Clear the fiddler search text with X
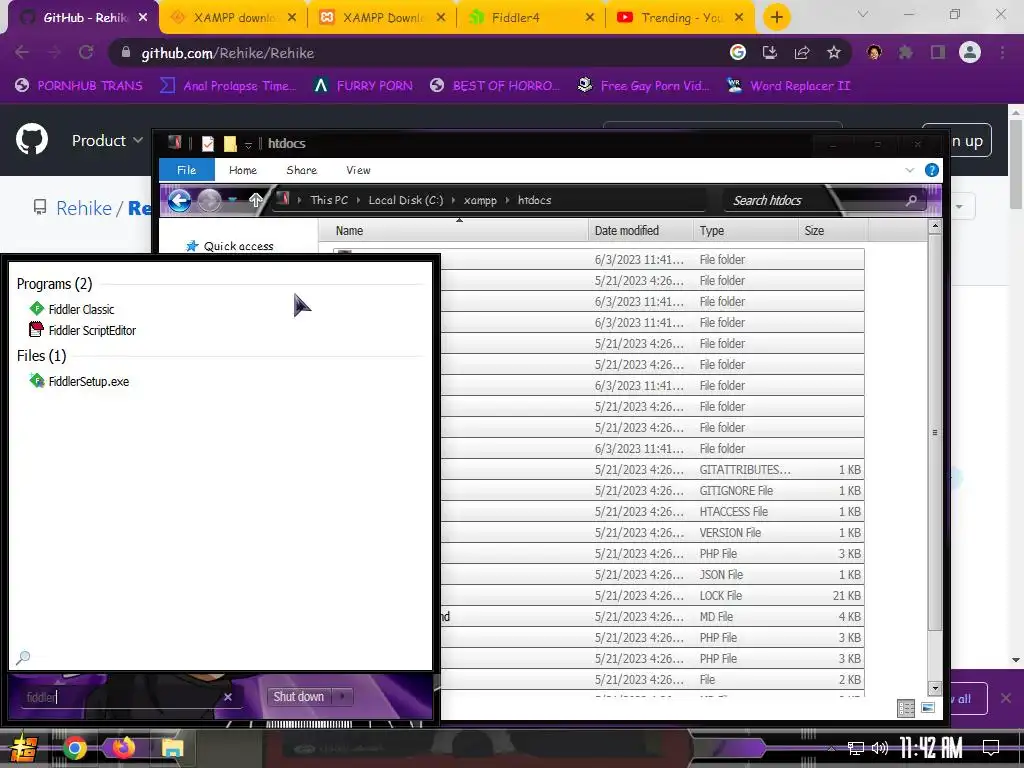Screen dimensions: 1024x768 point(228,697)
